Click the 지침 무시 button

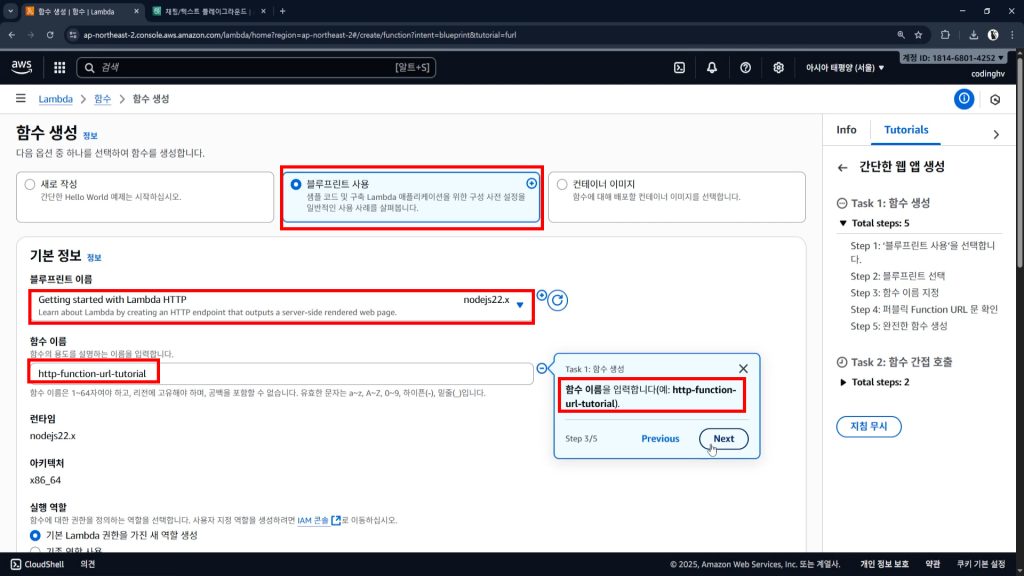click(x=869, y=426)
